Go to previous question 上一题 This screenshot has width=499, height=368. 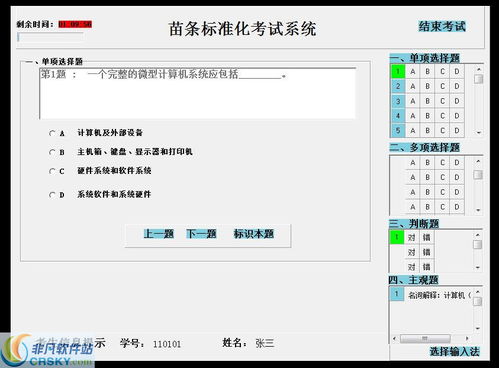(159, 234)
